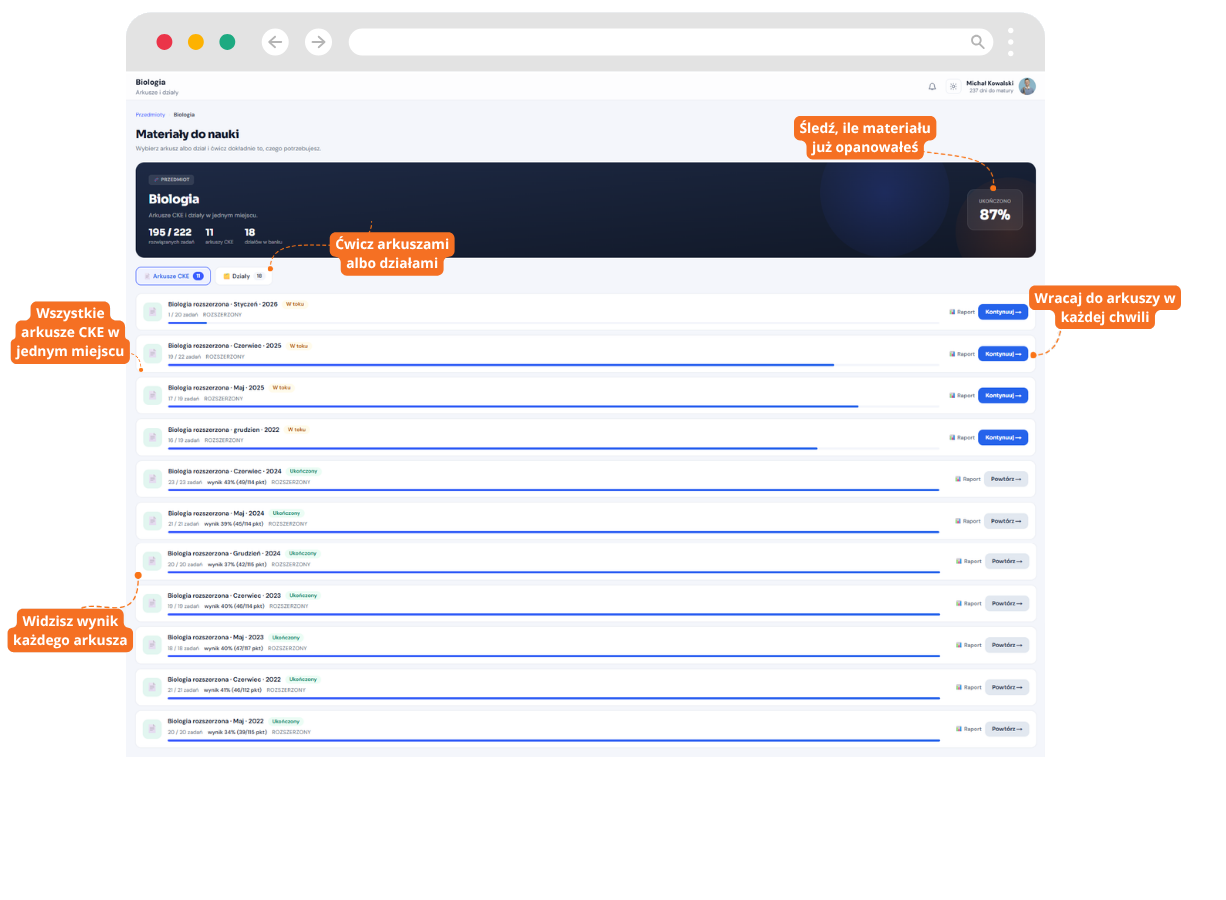The height and width of the screenshot is (900, 1226).
Task: Continue the Styczeń 2026 sheet with Kontynuuj
Action: point(1003,312)
